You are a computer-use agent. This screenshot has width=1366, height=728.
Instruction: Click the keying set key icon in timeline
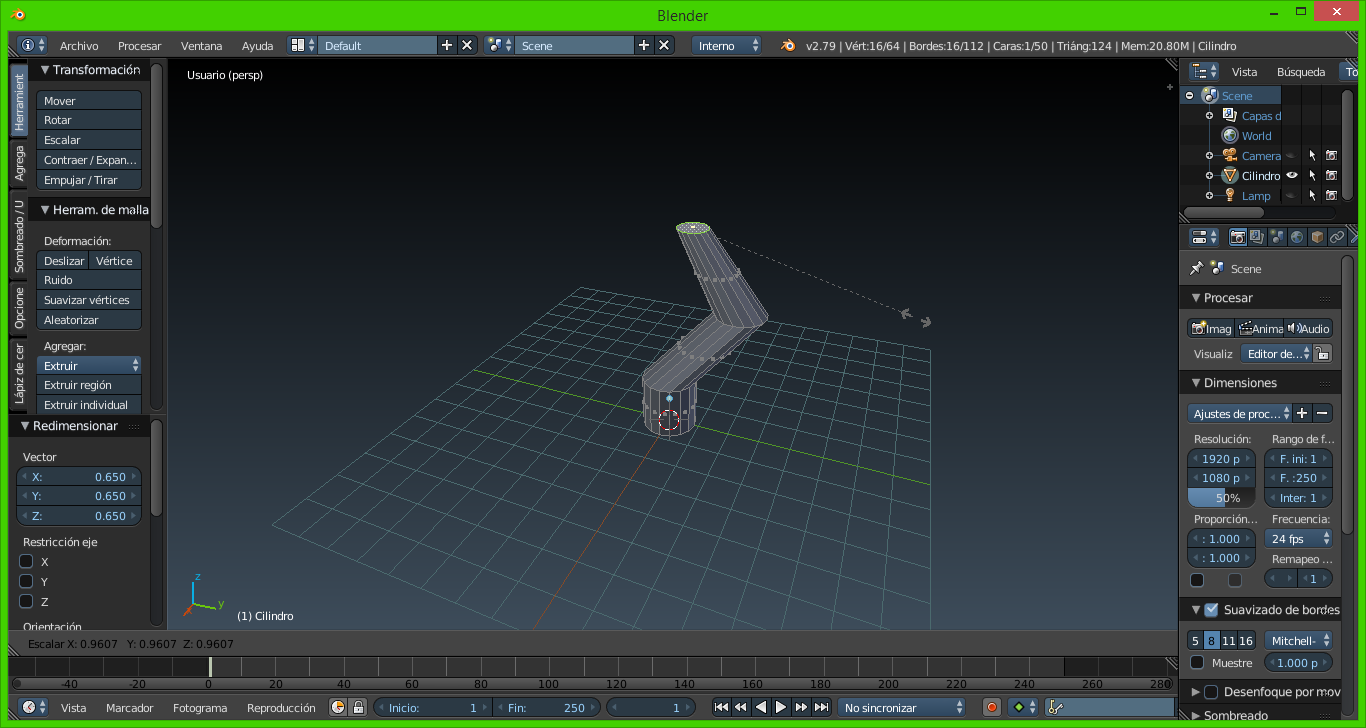1054,707
